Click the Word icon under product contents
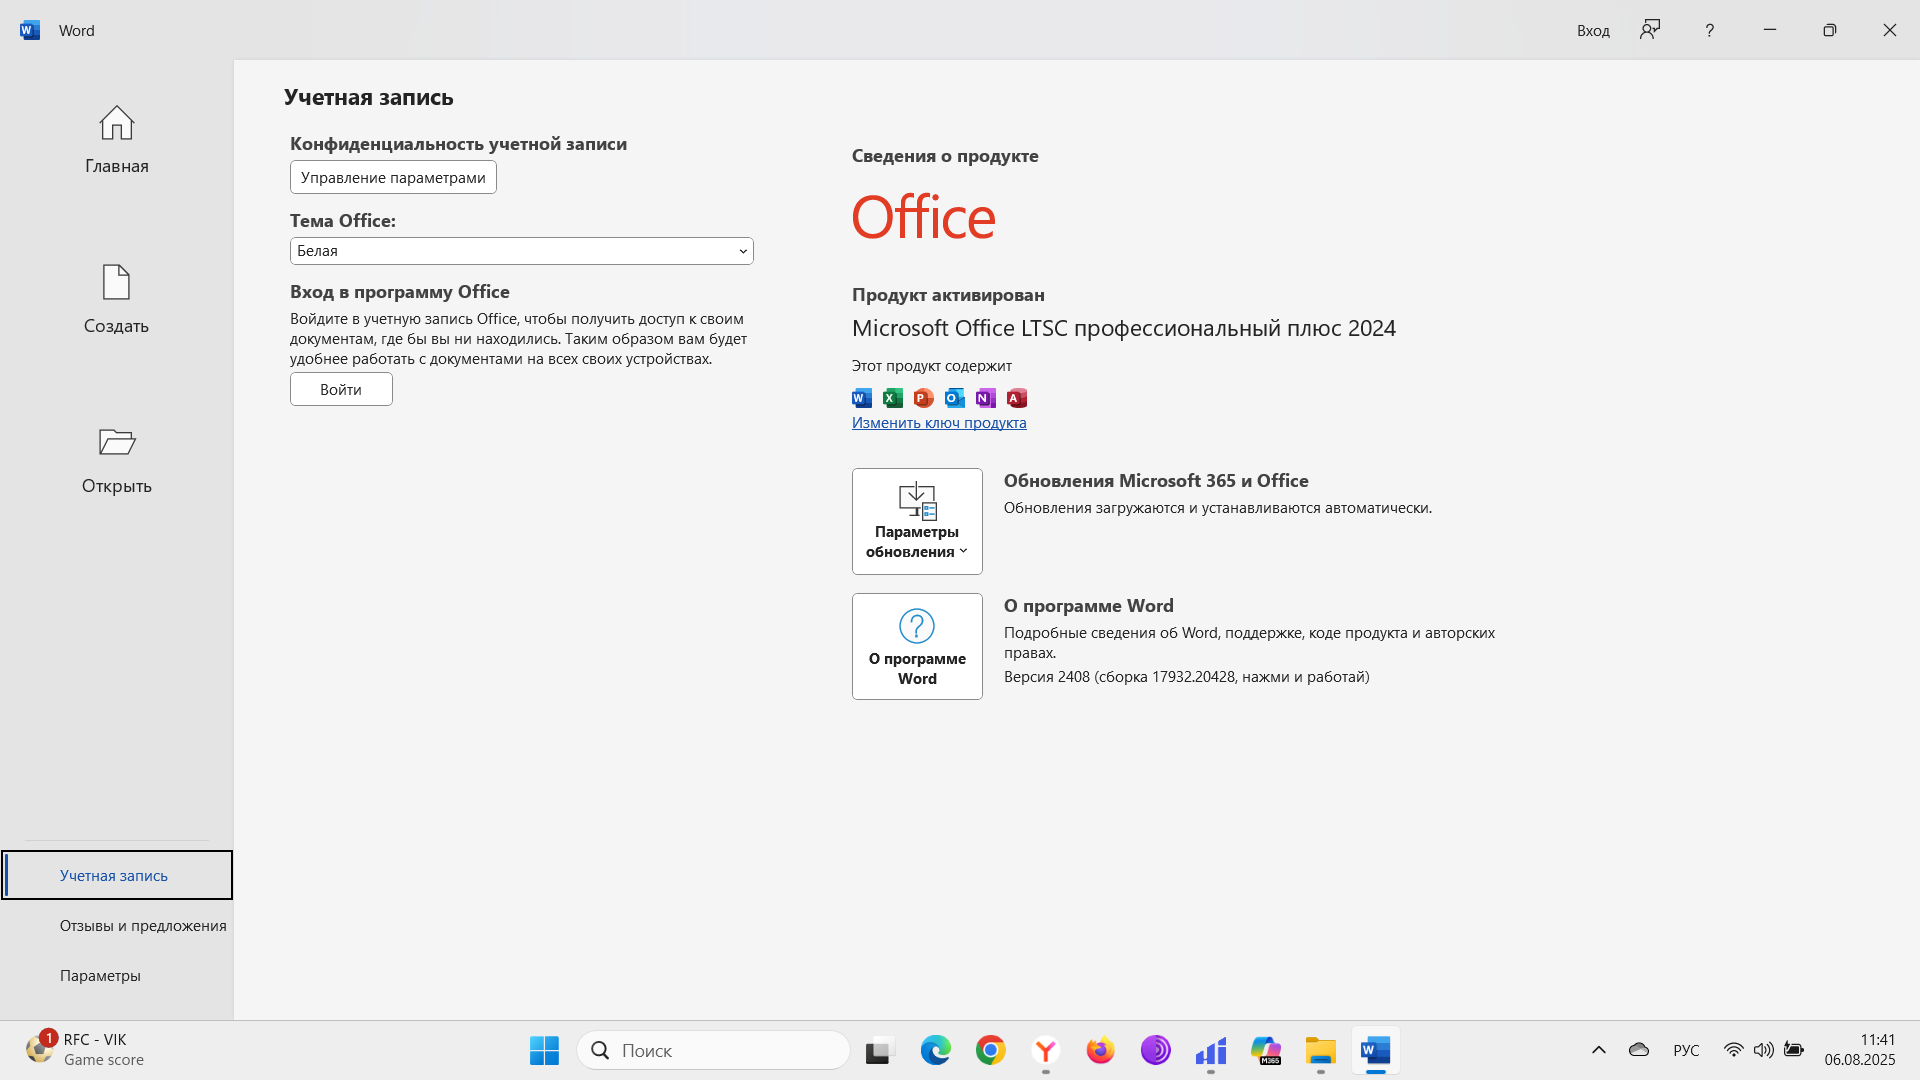1920x1080 pixels. [x=862, y=398]
